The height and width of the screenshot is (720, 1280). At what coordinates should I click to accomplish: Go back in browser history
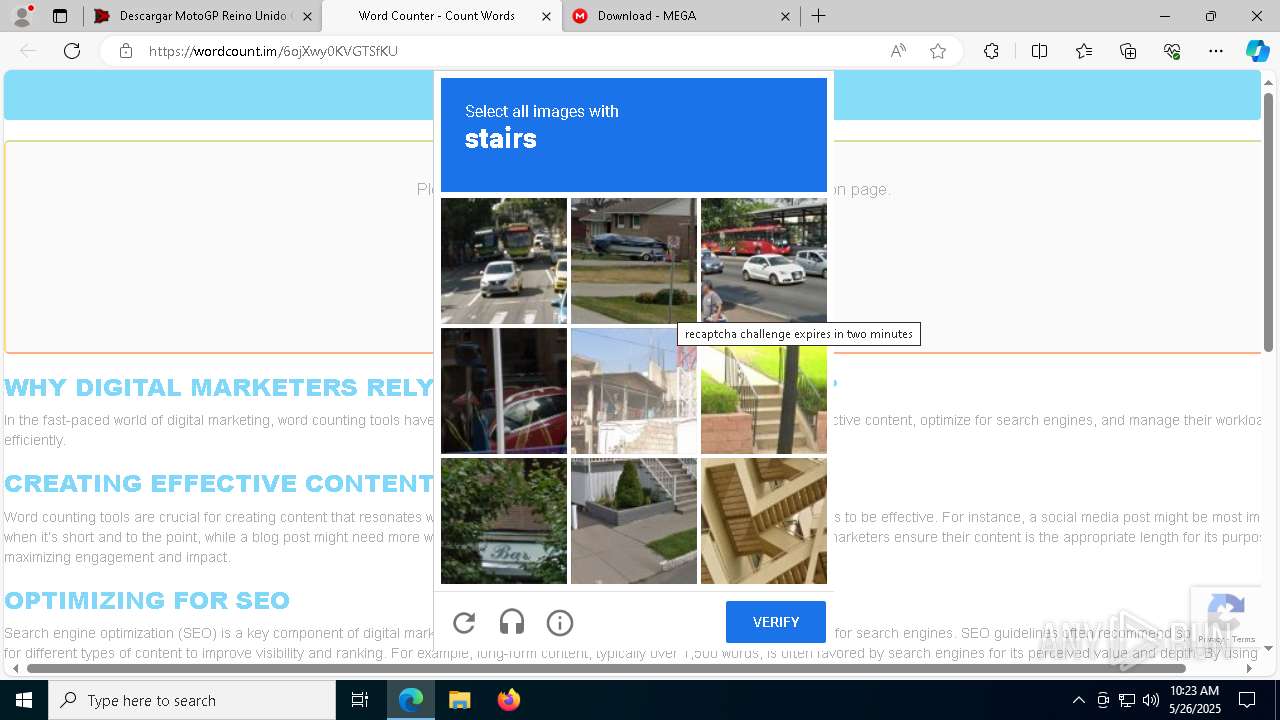(28, 51)
